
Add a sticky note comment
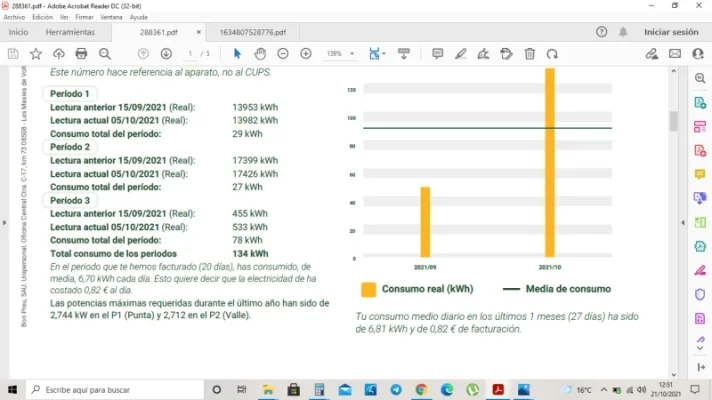[x=437, y=54]
